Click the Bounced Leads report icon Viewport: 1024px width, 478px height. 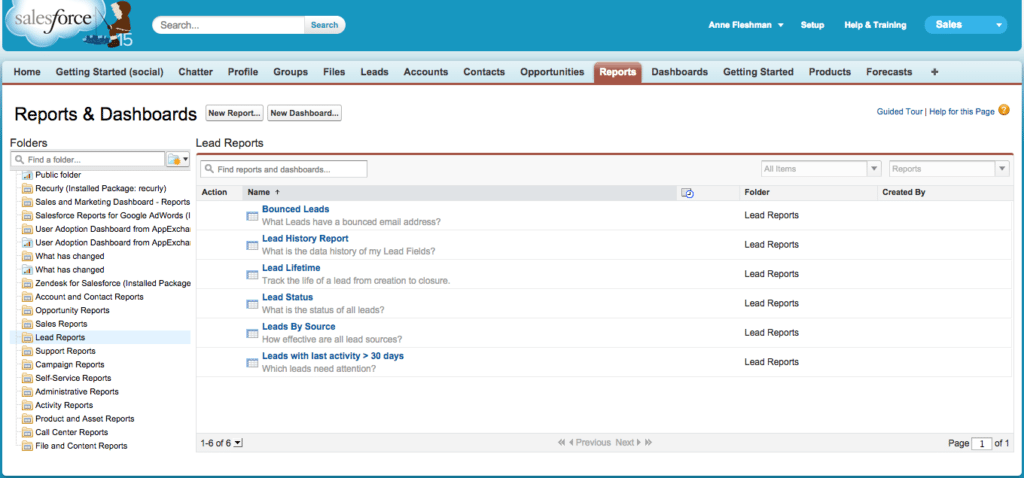tap(252, 216)
